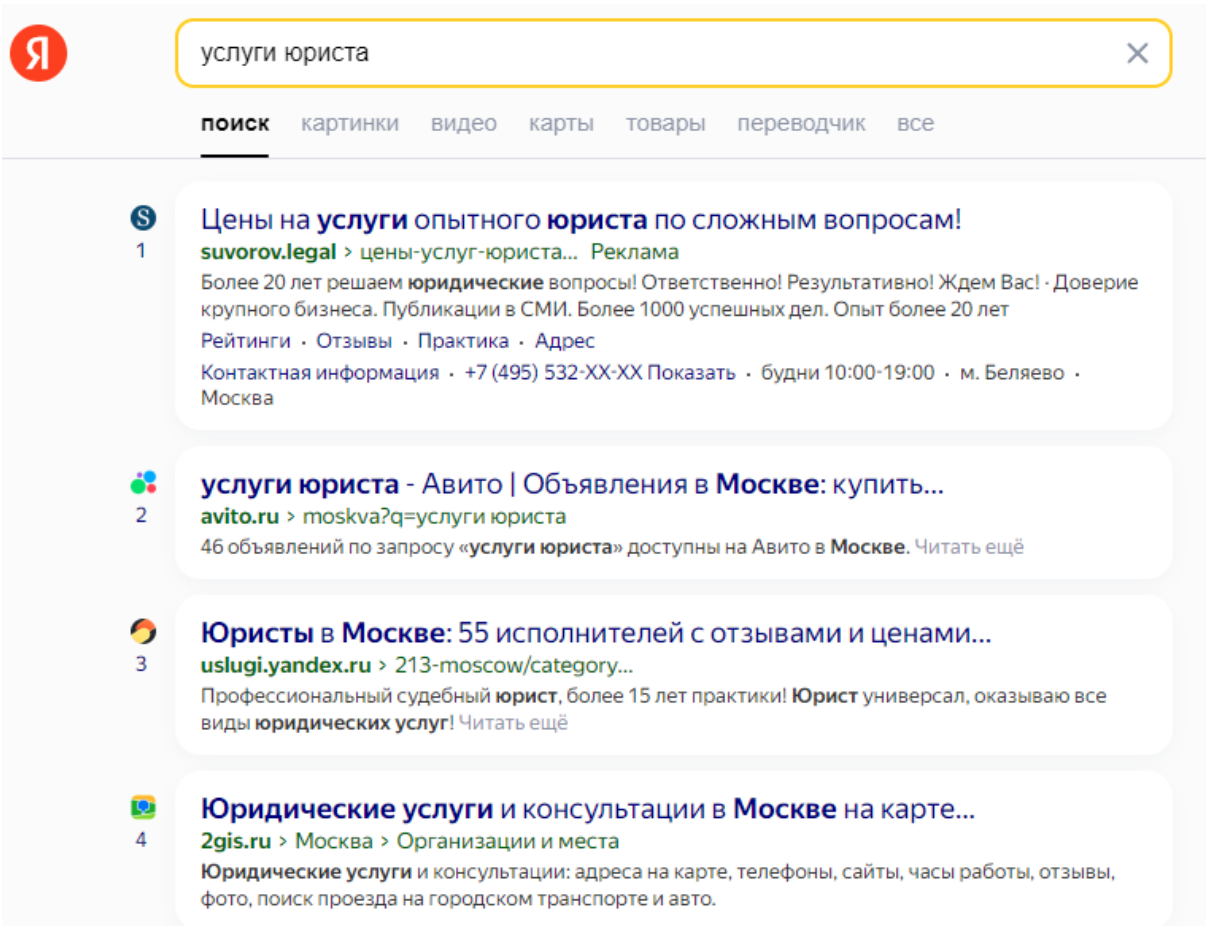Reveal phone number via Показать
Image resolution: width=1210 pixels, height=928 pixels.
point(691,373)
